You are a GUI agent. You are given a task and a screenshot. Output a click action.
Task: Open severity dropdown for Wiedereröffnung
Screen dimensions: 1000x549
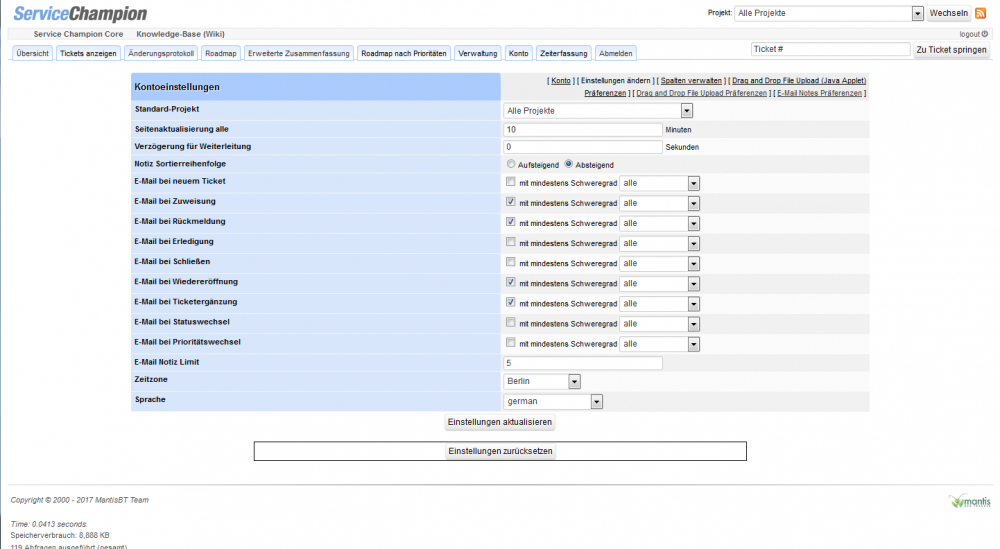click(x=659, y=284)
